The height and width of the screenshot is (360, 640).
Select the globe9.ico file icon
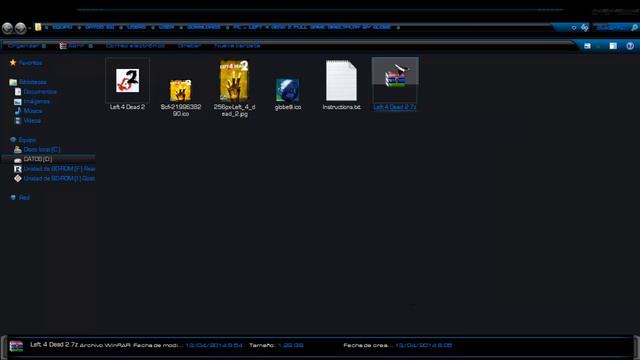pyautogui.click(x=287, y=90)
